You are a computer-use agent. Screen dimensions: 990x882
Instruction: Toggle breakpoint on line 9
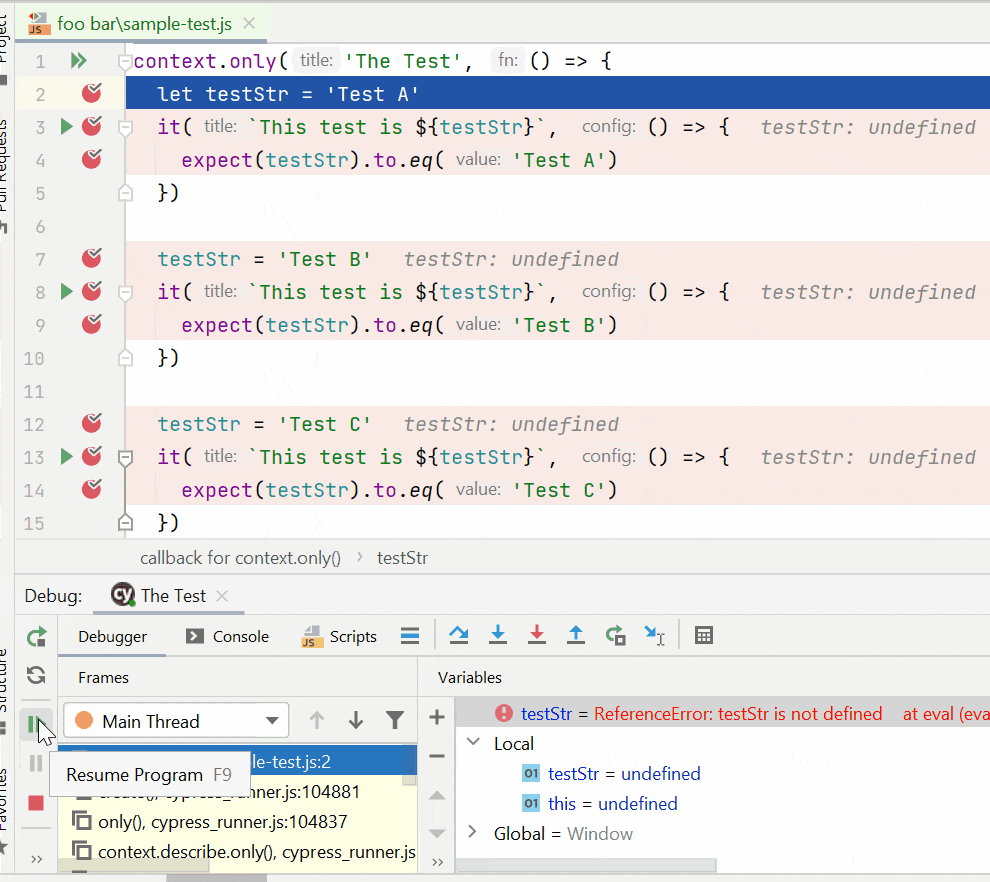(x=92, y=324)
